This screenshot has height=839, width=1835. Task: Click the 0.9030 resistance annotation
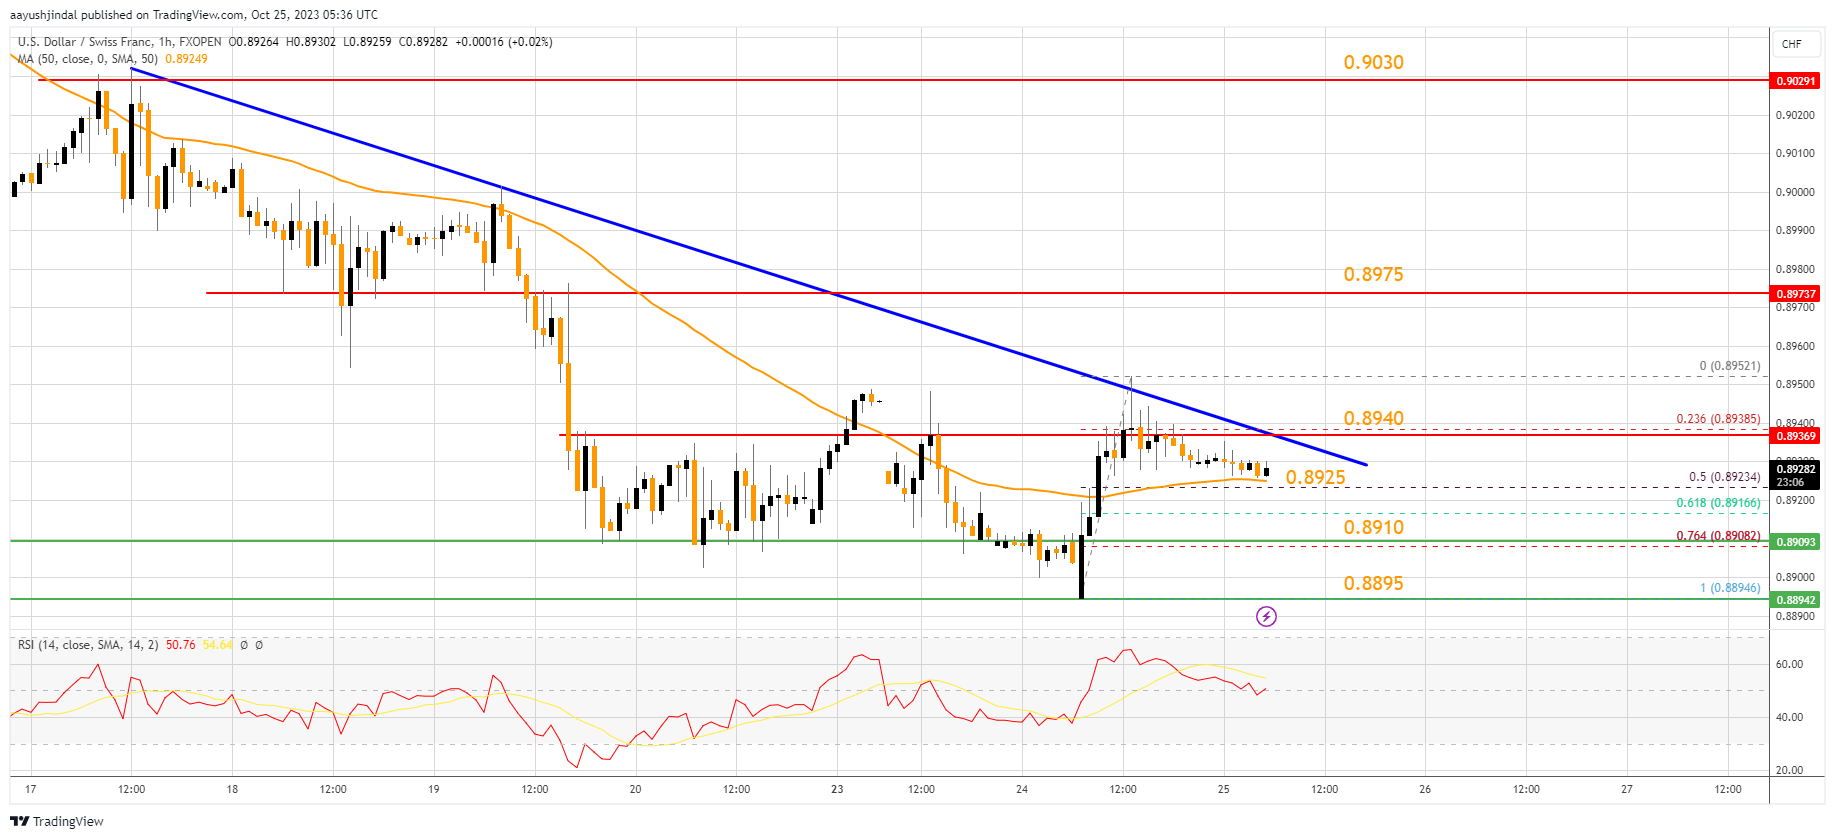(x=1373, y=62)
